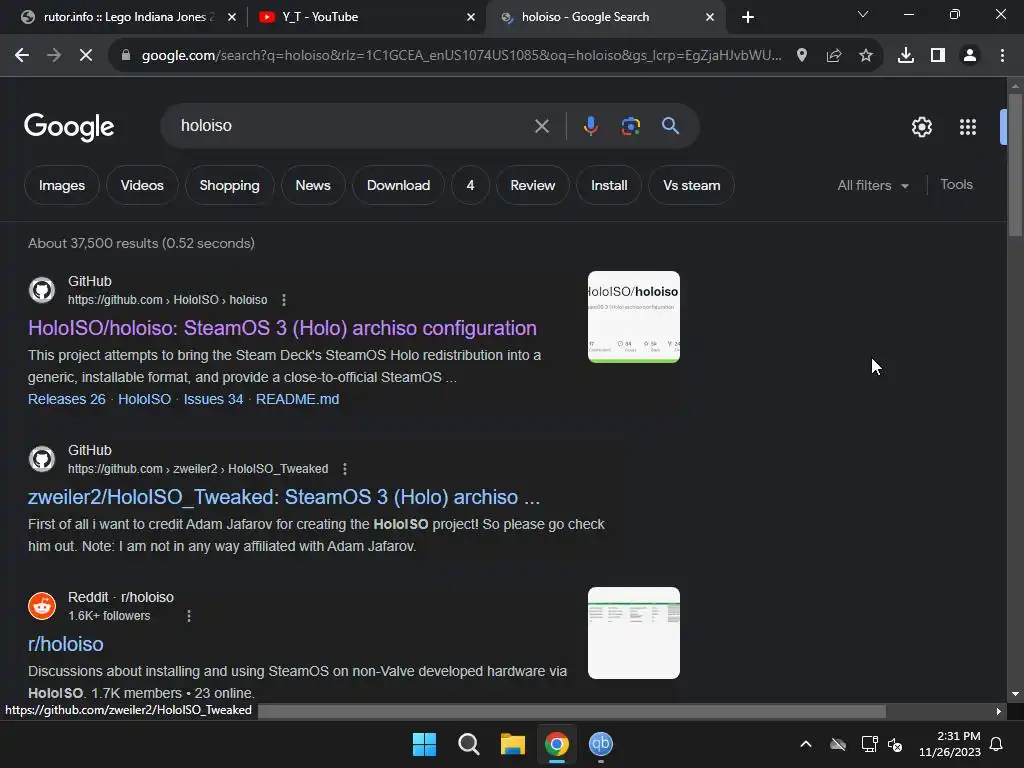
Task: Select the Download suggestion chip
Action: point(398,185)
